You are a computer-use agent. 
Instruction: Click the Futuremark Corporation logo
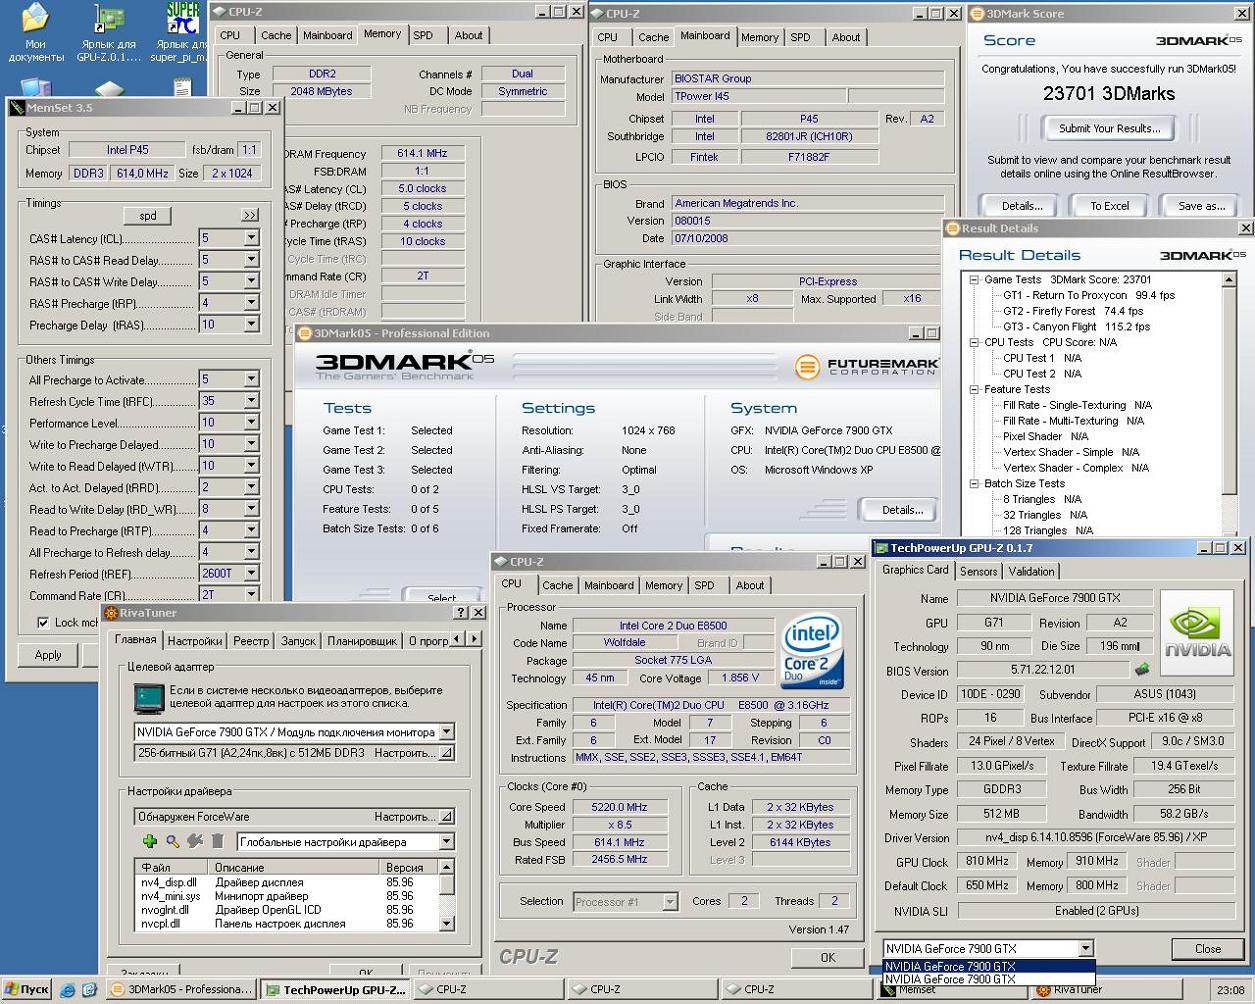(866, 367)
